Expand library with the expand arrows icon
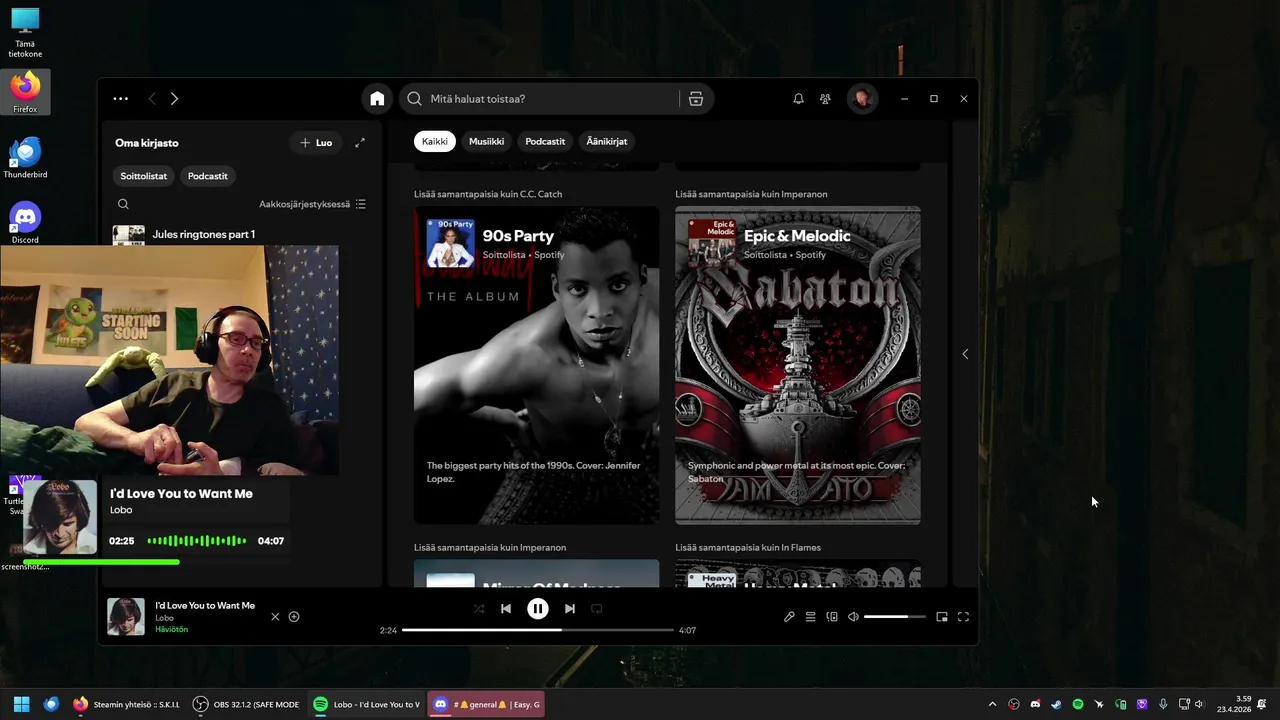 (x=360, y=143)
